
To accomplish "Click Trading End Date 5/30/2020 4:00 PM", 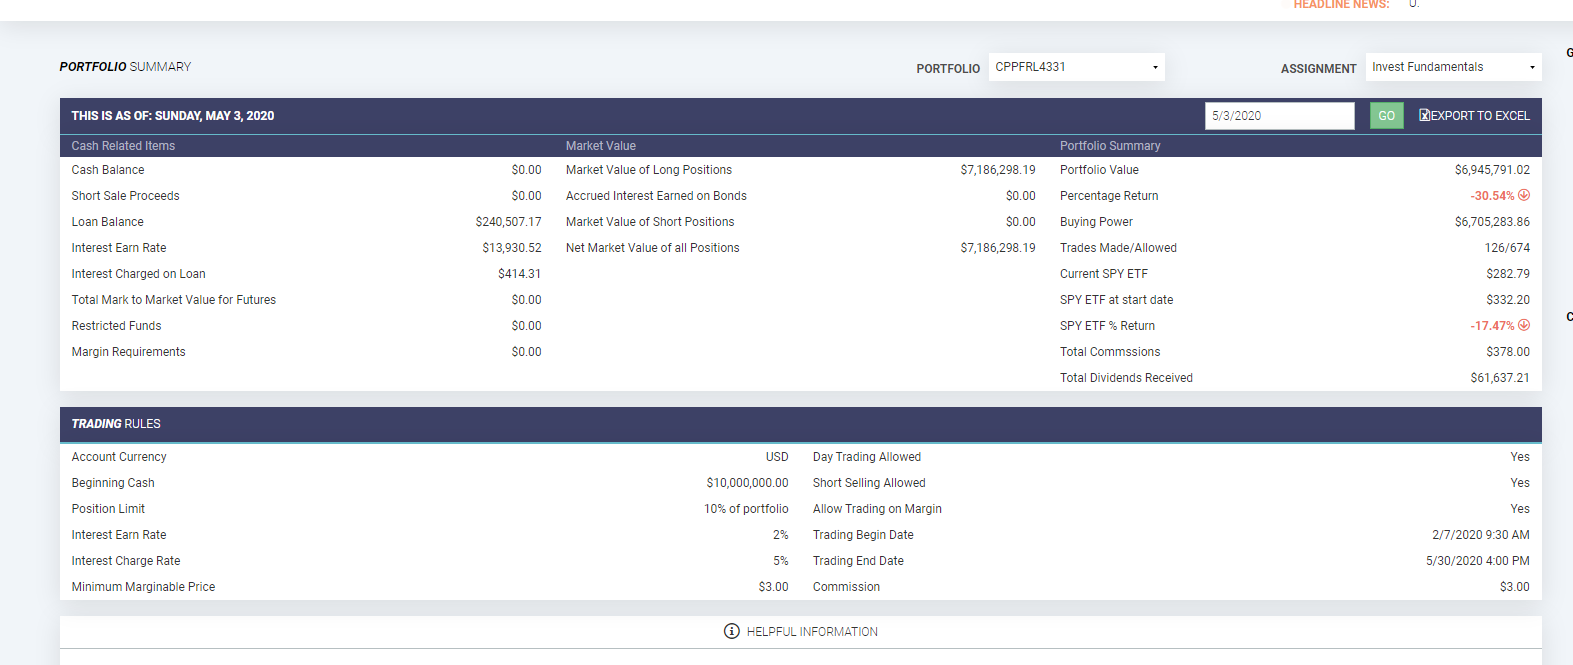I will coord(1478,561).
